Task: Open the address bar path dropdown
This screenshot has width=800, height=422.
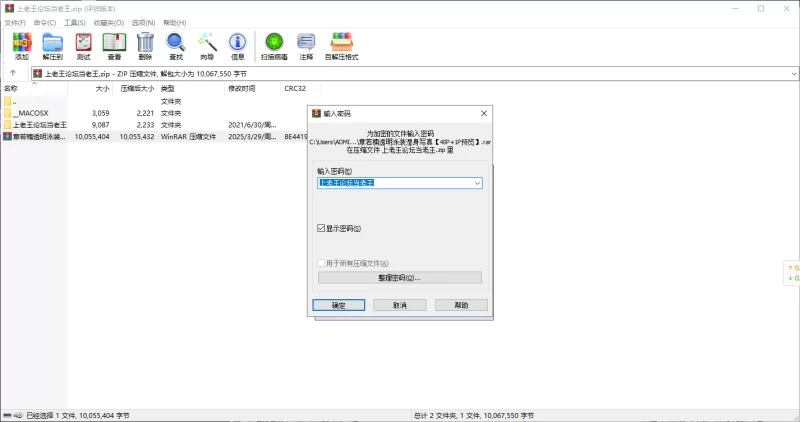Action: [x=793, y=73]
